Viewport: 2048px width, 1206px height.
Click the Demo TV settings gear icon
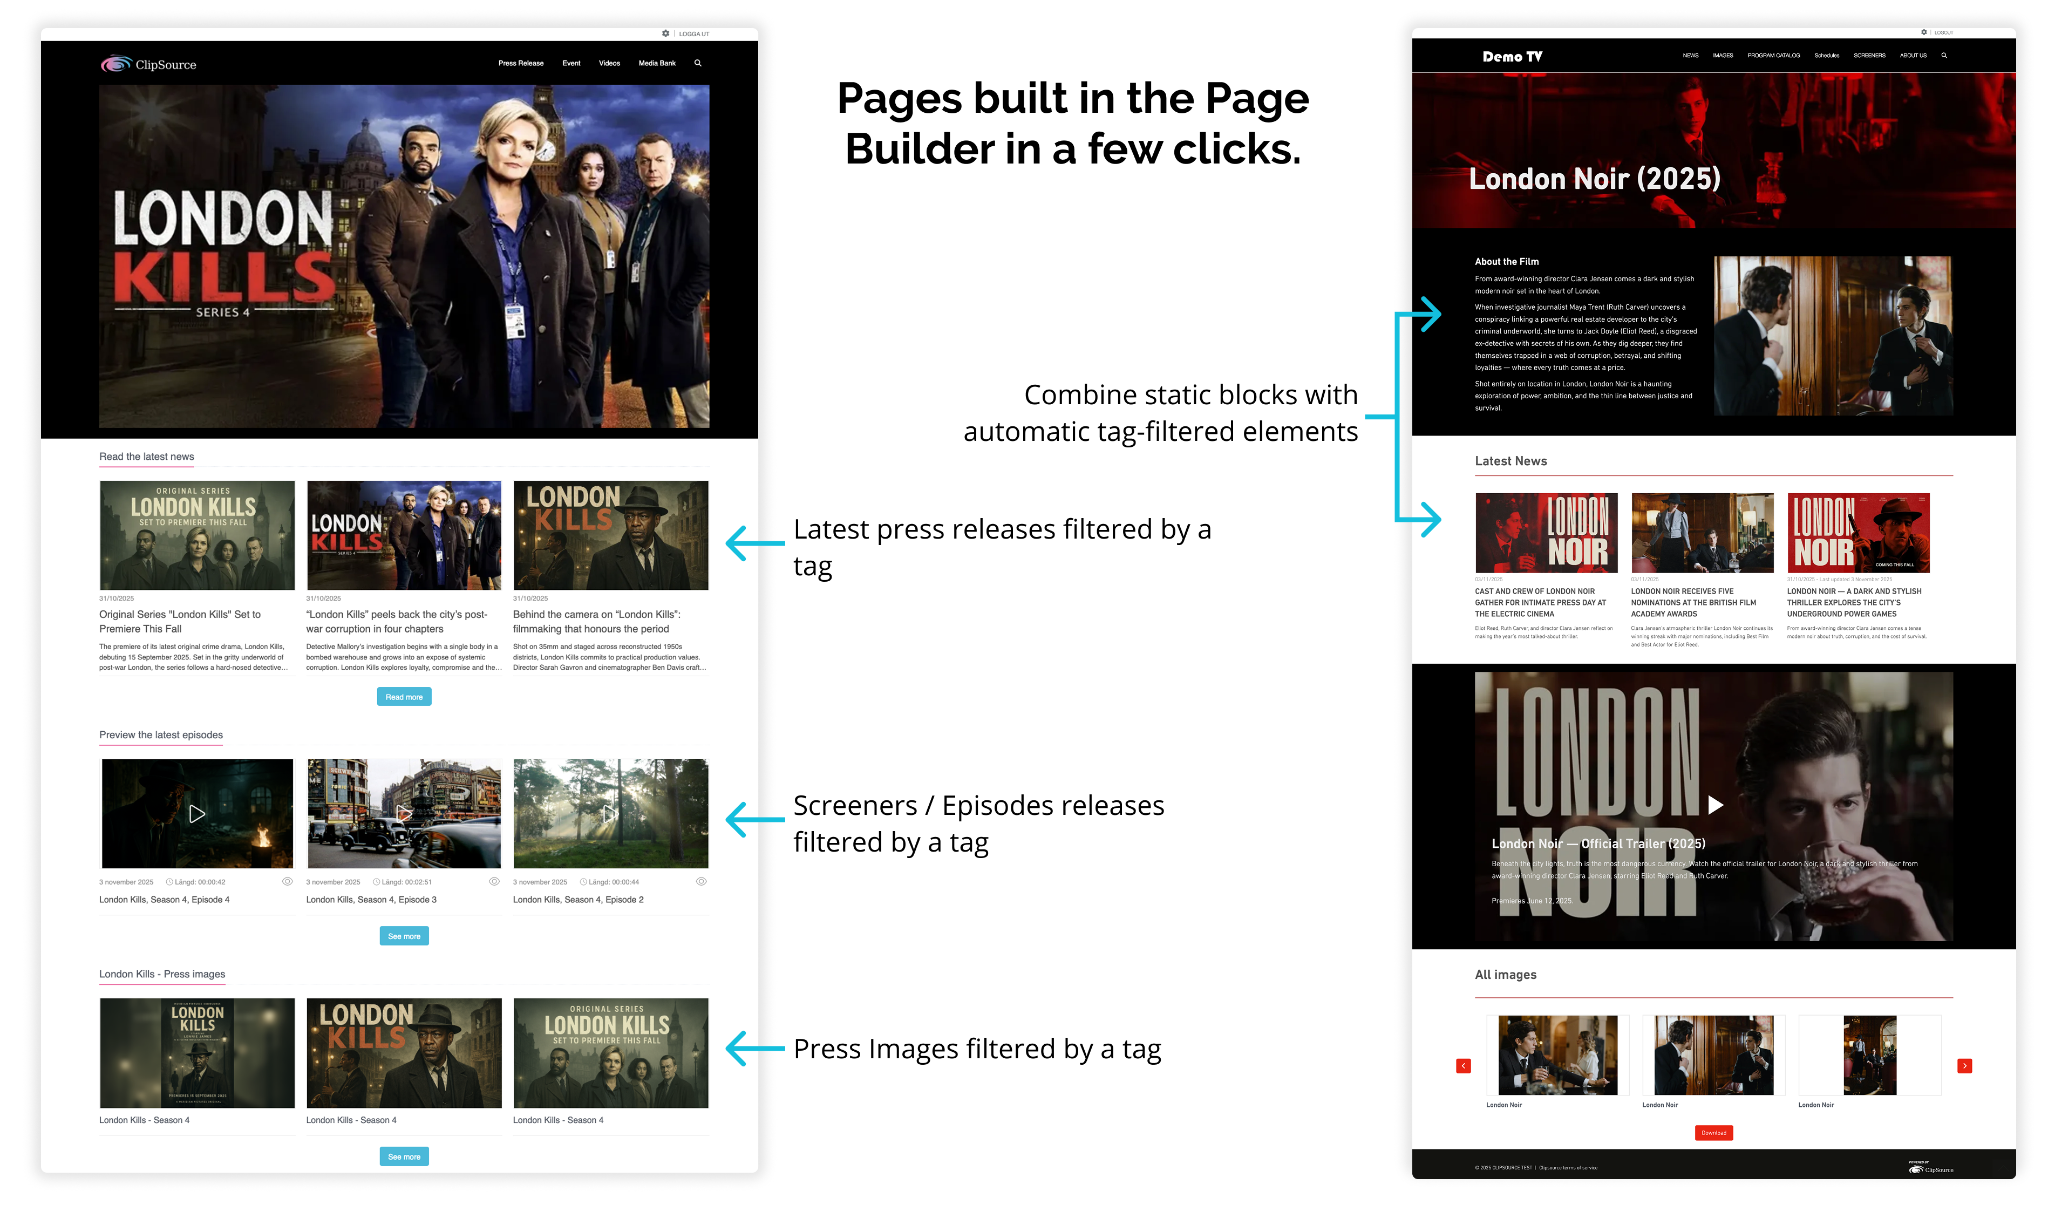click(1924, 33)
